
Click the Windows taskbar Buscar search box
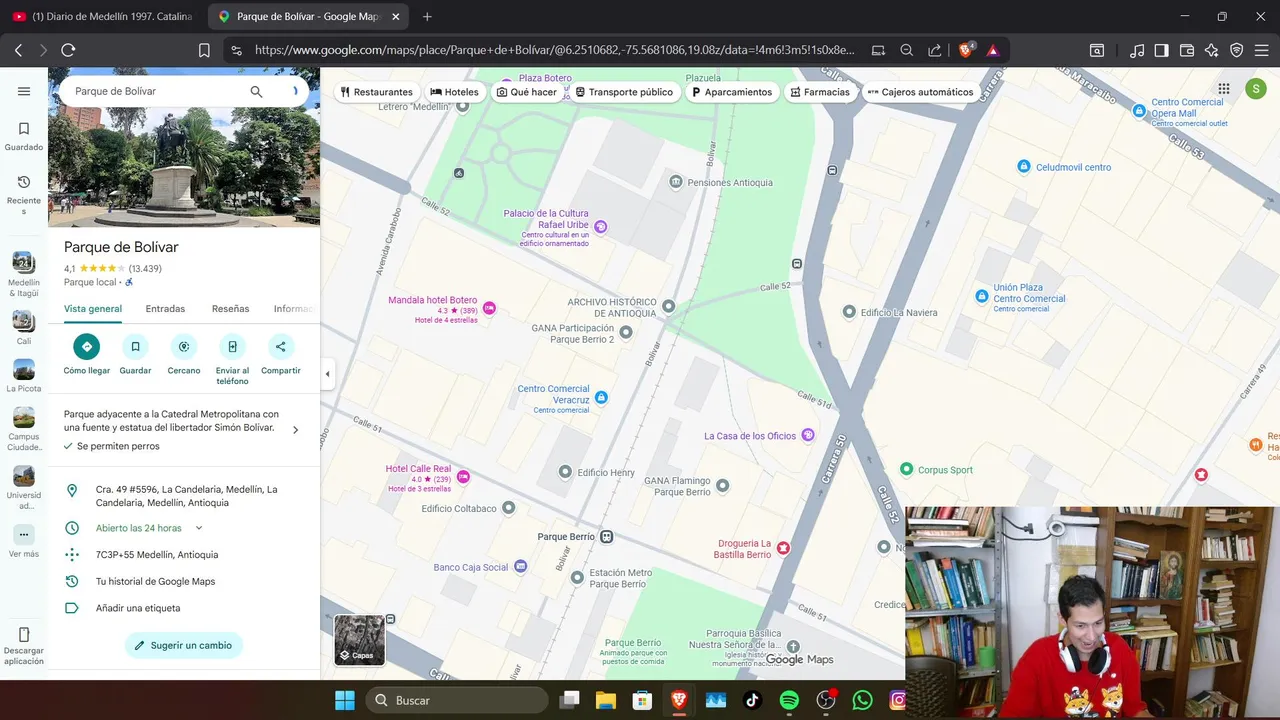pyautogui.click(x=457, y=700)
